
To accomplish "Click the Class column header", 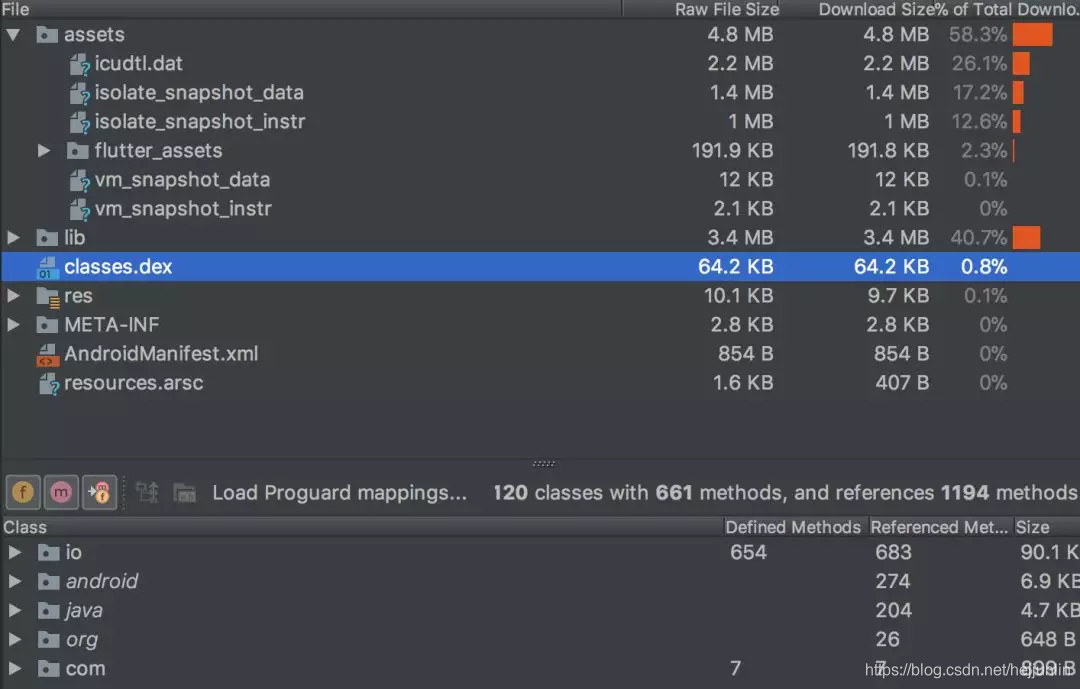I will click(361, 527).
